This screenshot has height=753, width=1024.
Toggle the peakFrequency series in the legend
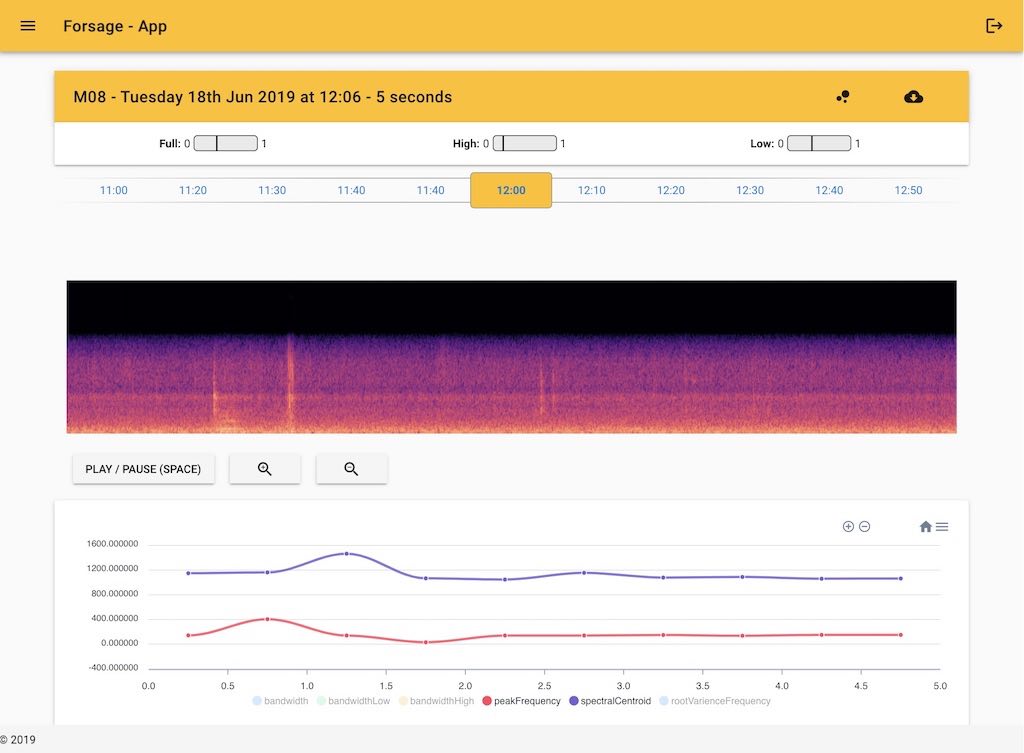pyautogui.click(x=523, y=701)
